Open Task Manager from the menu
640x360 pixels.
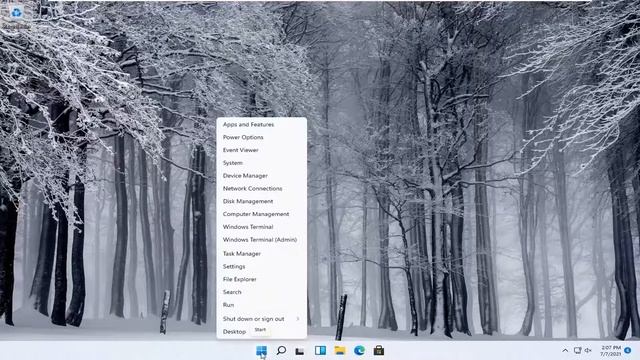point(262,253)
